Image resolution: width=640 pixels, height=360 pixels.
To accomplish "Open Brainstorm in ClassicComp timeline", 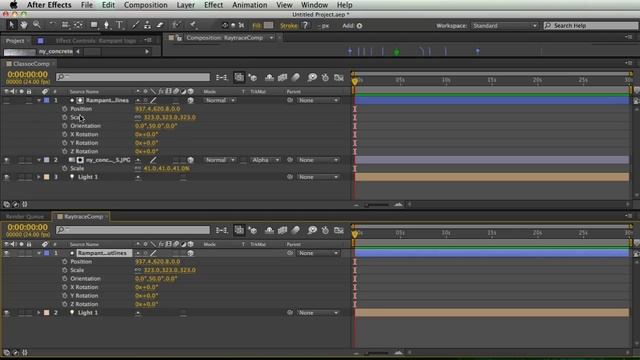I will 312,77.
